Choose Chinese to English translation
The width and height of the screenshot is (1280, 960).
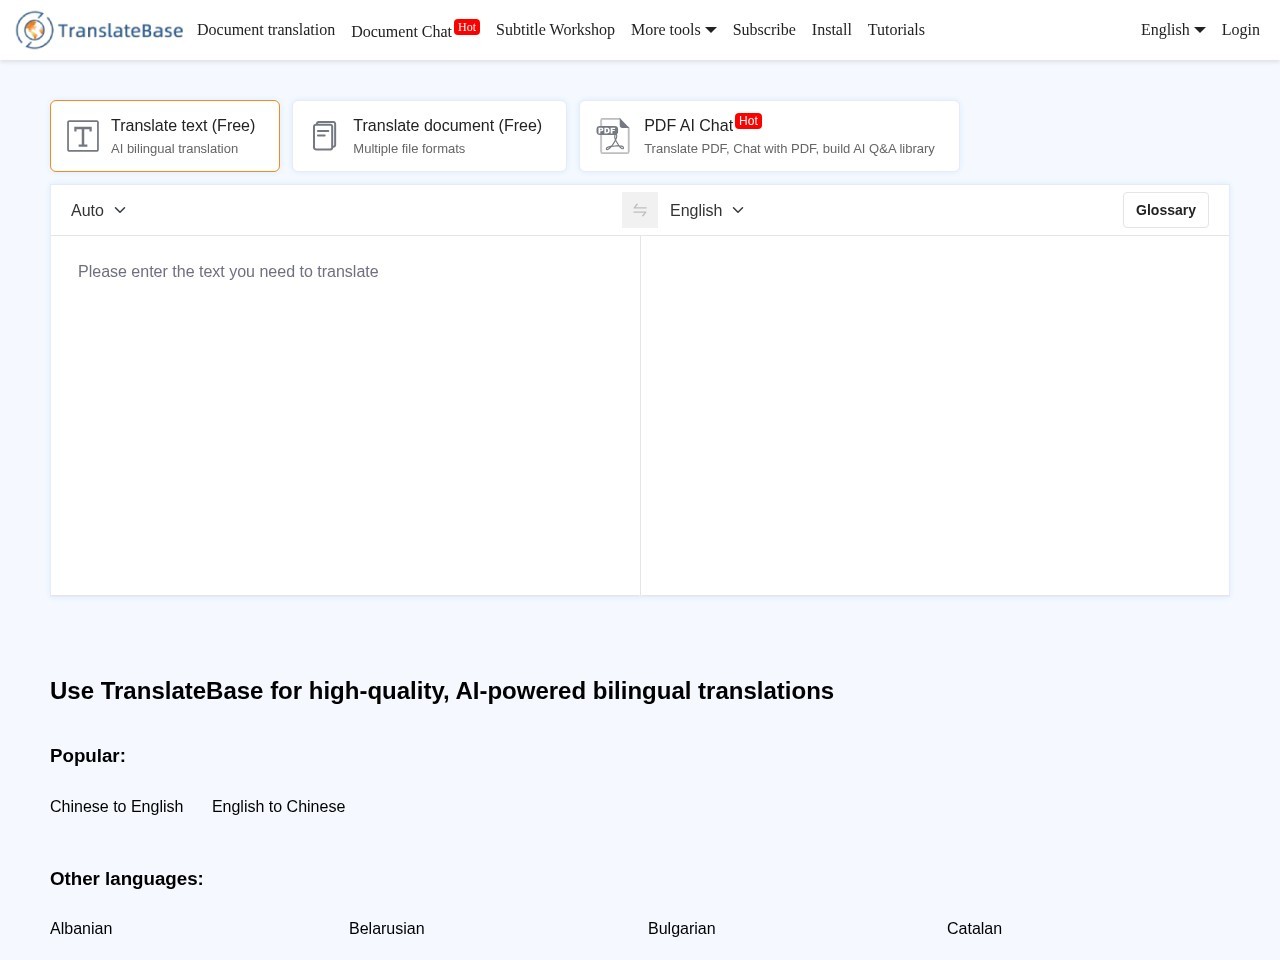[117, 806]
